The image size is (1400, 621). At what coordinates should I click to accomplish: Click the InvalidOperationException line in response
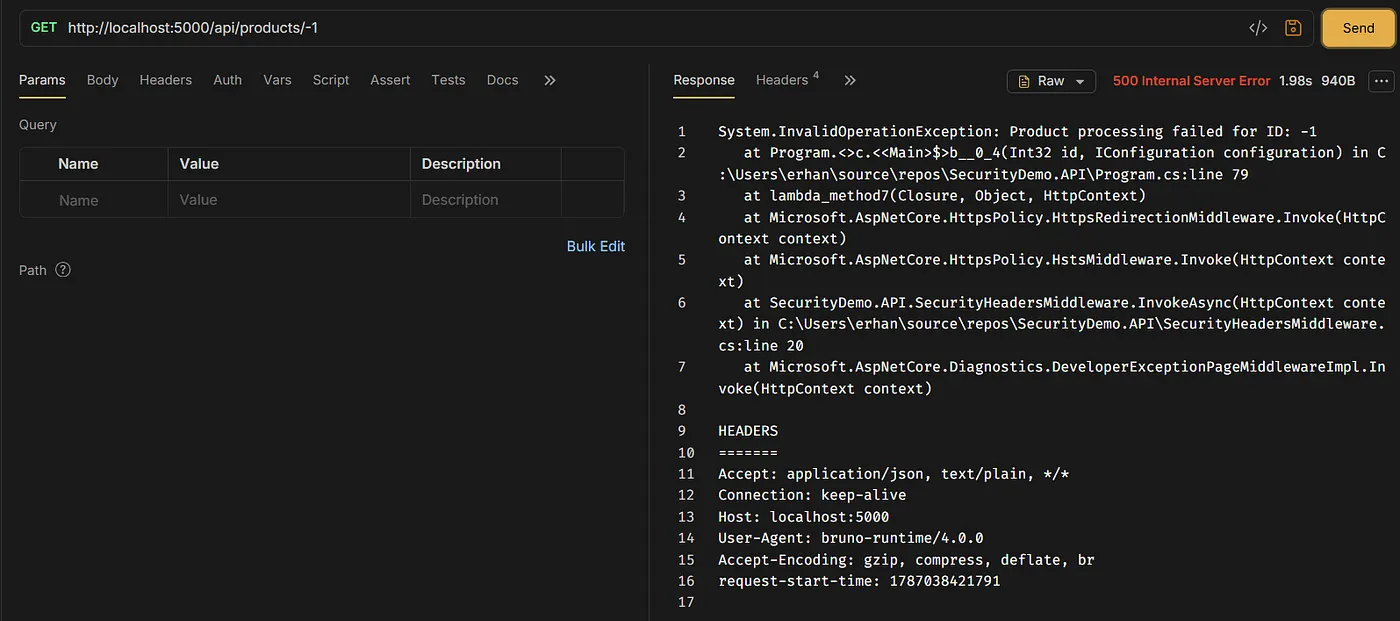point(1017,131)
